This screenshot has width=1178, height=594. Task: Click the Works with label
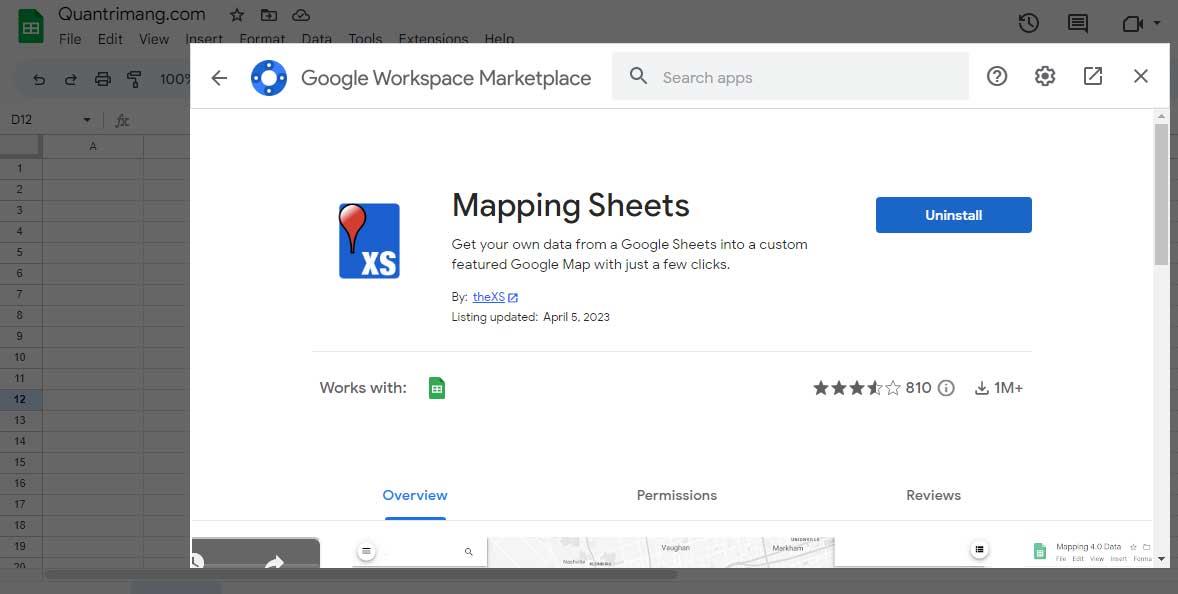[363, 387]
